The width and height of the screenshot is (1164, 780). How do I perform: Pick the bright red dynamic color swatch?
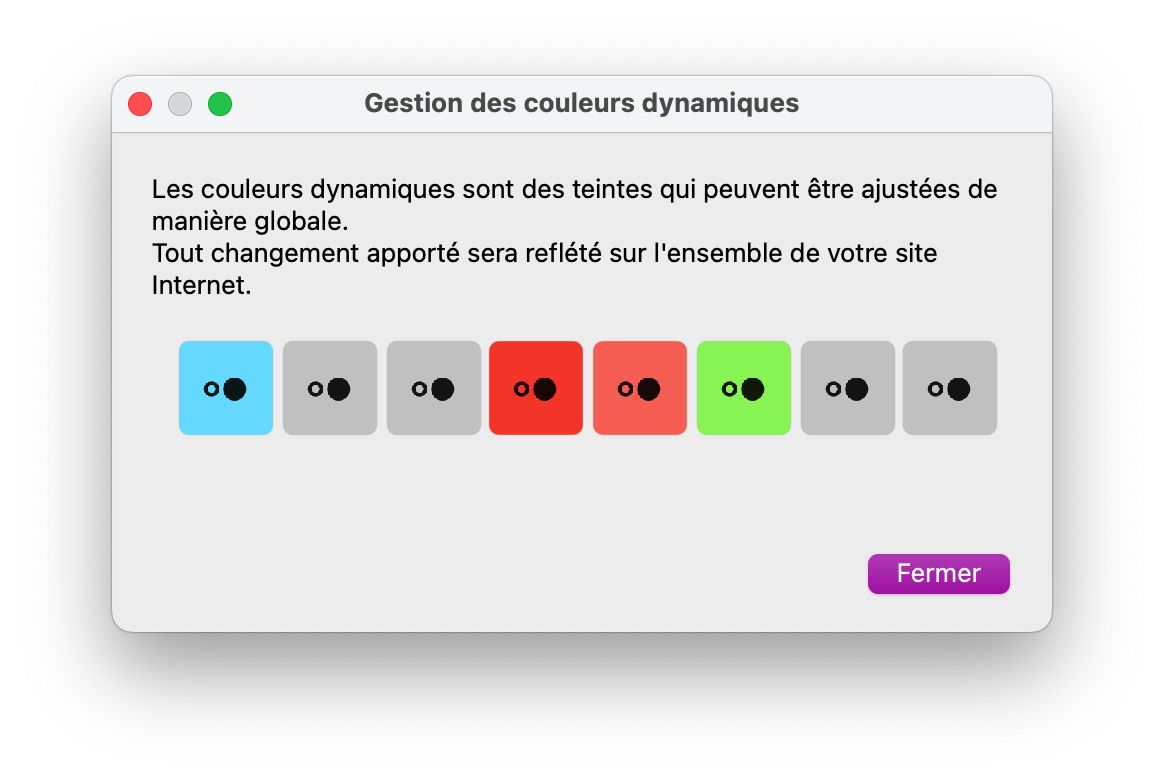(536, 388)
